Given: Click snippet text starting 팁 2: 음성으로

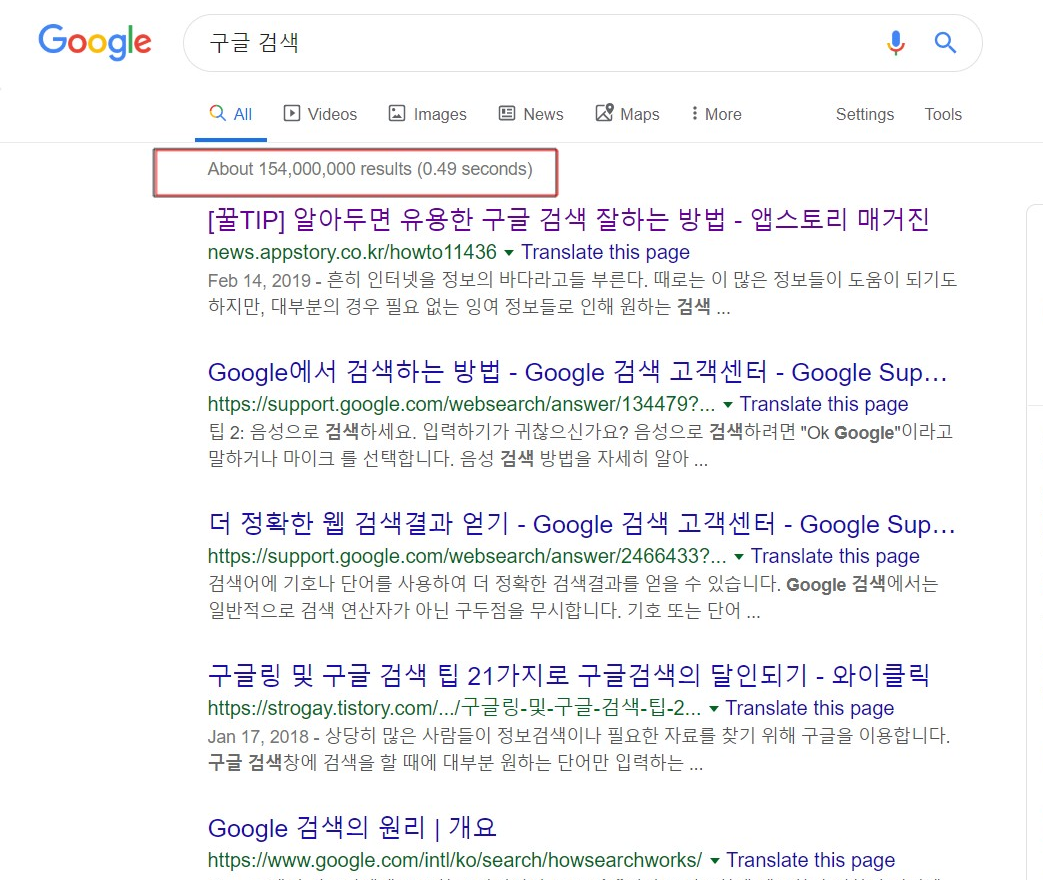Looking at the screenshot, I should click(x=580, y=445).
